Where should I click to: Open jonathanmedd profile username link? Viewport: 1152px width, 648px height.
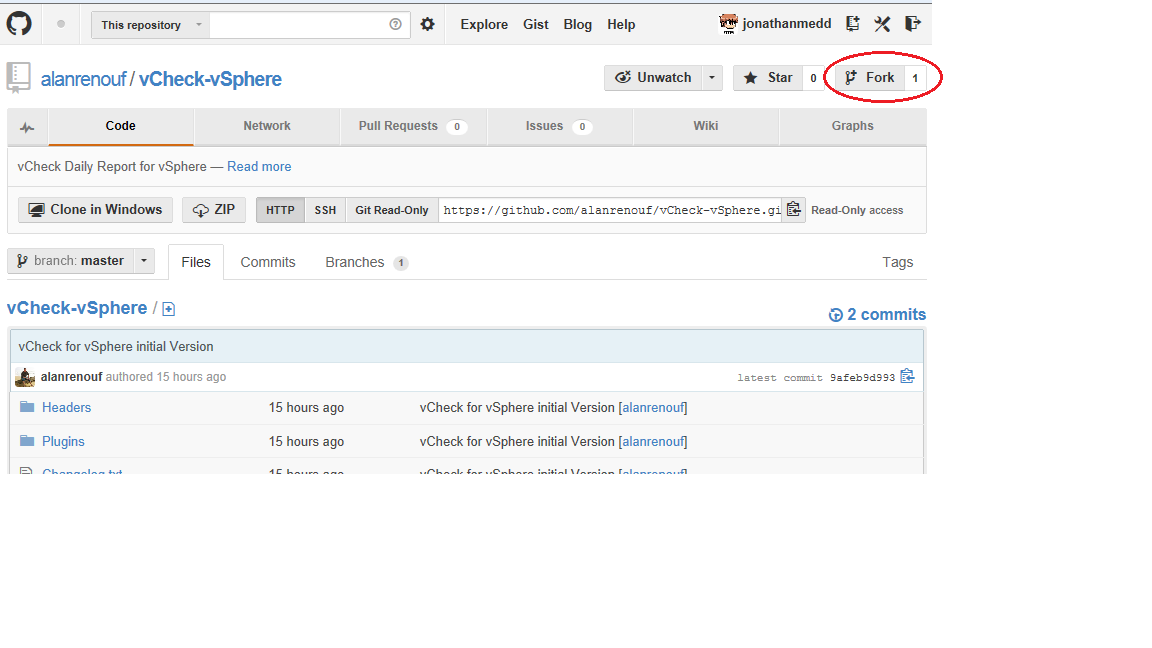pos(787,24)
